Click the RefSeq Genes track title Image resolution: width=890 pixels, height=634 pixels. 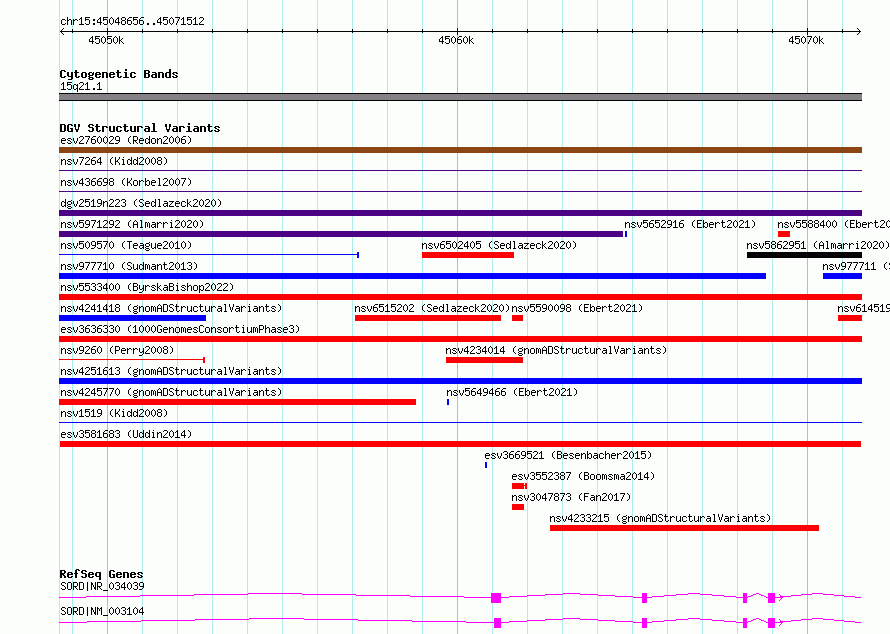(x=101, y=574)
